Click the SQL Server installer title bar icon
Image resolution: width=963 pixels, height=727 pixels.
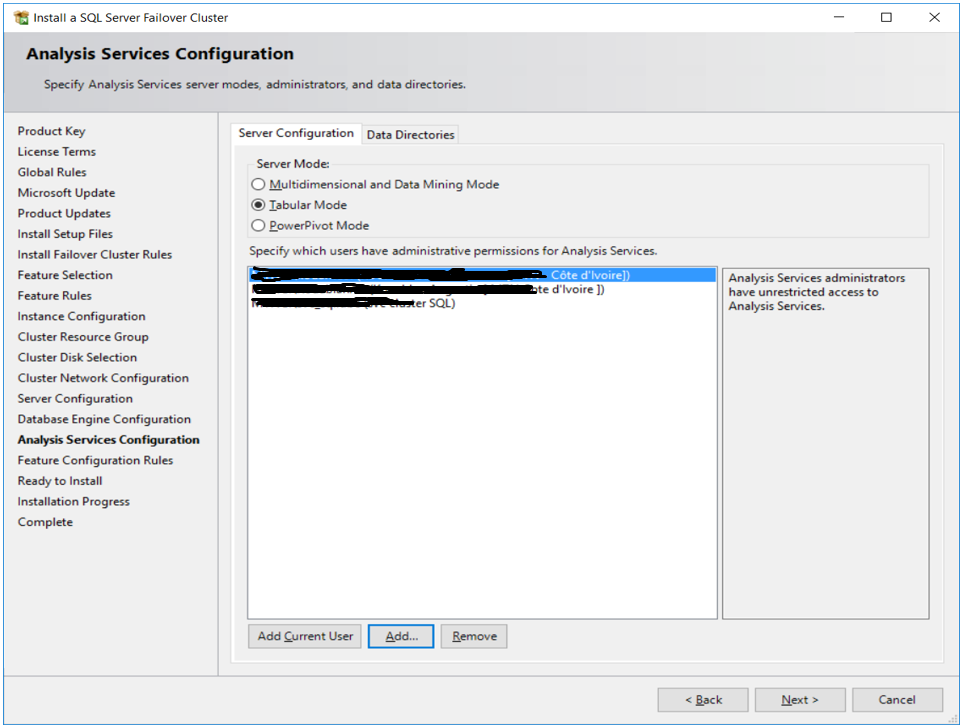[21, 18]
